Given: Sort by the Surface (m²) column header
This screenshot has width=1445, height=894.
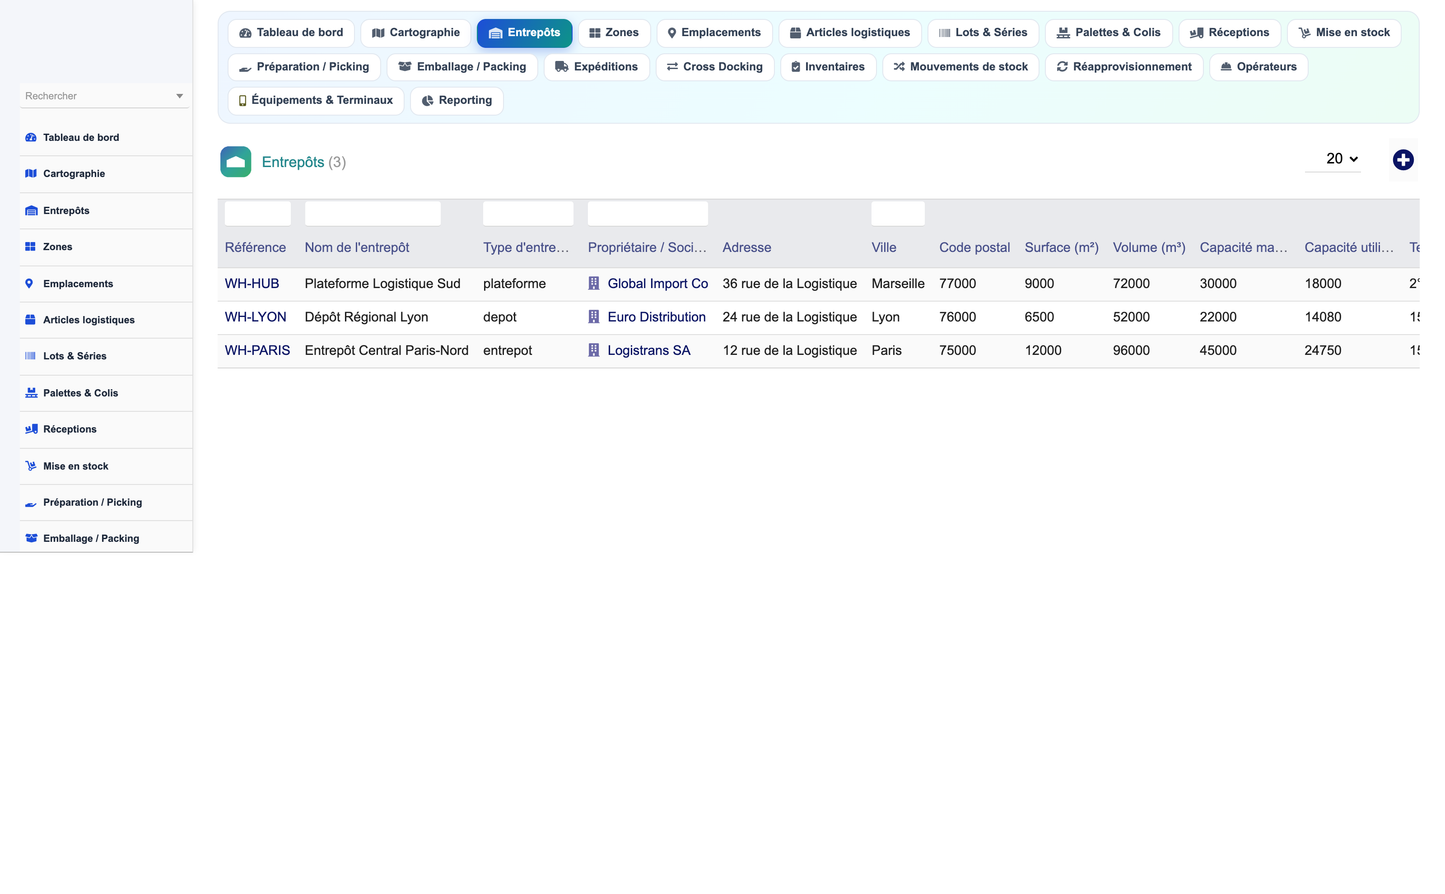Looking at the screenshot, I should point(1061,248).
